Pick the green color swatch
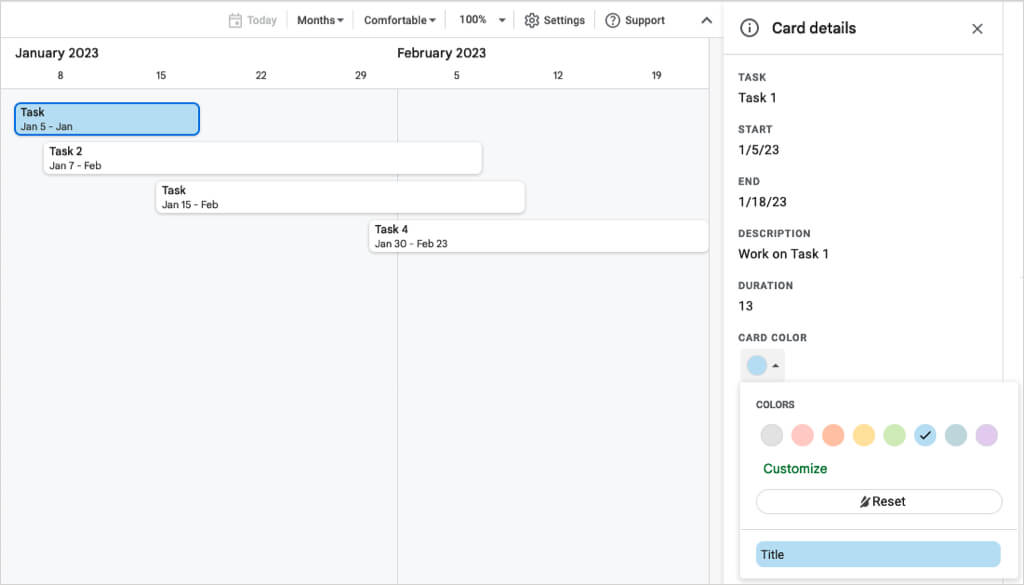The height and width of the screenshot is (585, 1024). (894, 435)
